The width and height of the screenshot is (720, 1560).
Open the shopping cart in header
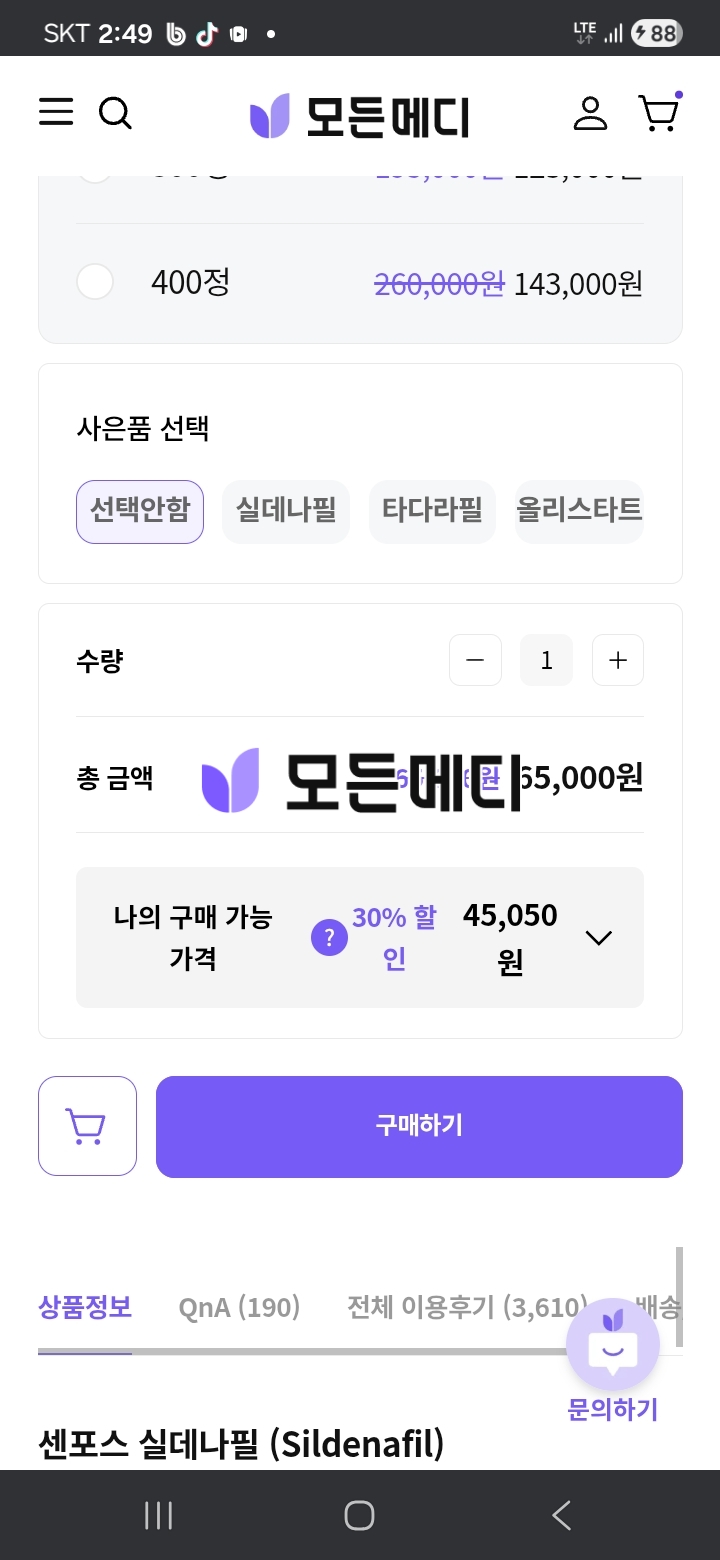(658, 114)
